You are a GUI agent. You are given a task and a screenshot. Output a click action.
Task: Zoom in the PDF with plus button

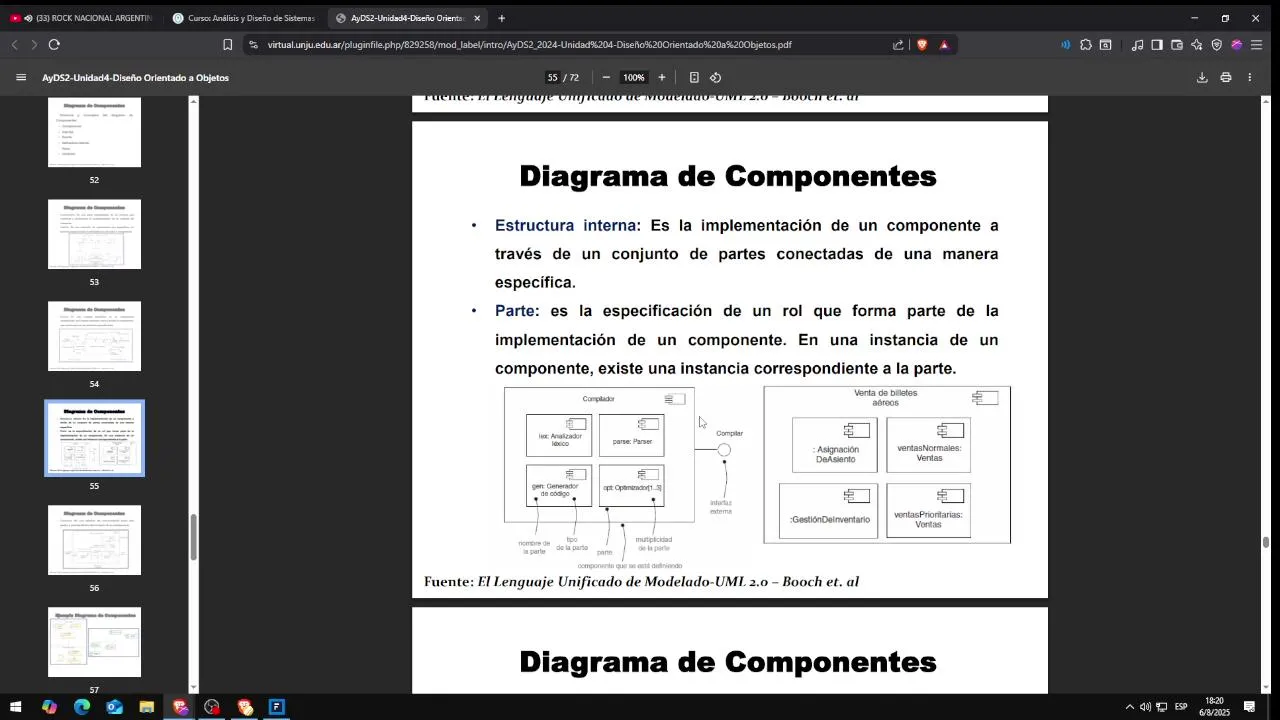[661, 77]
